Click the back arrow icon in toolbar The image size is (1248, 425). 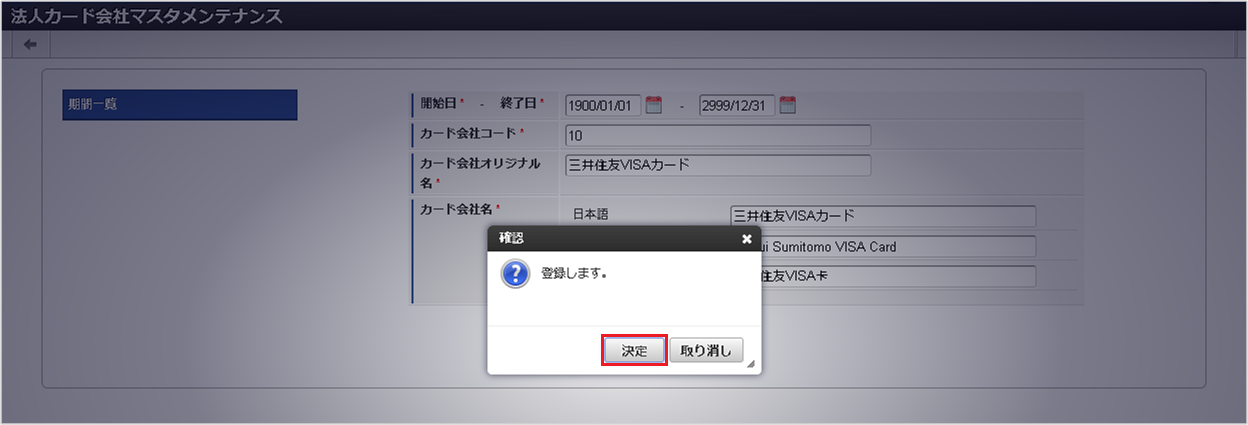pyautogui.click(x=30, y=44)
